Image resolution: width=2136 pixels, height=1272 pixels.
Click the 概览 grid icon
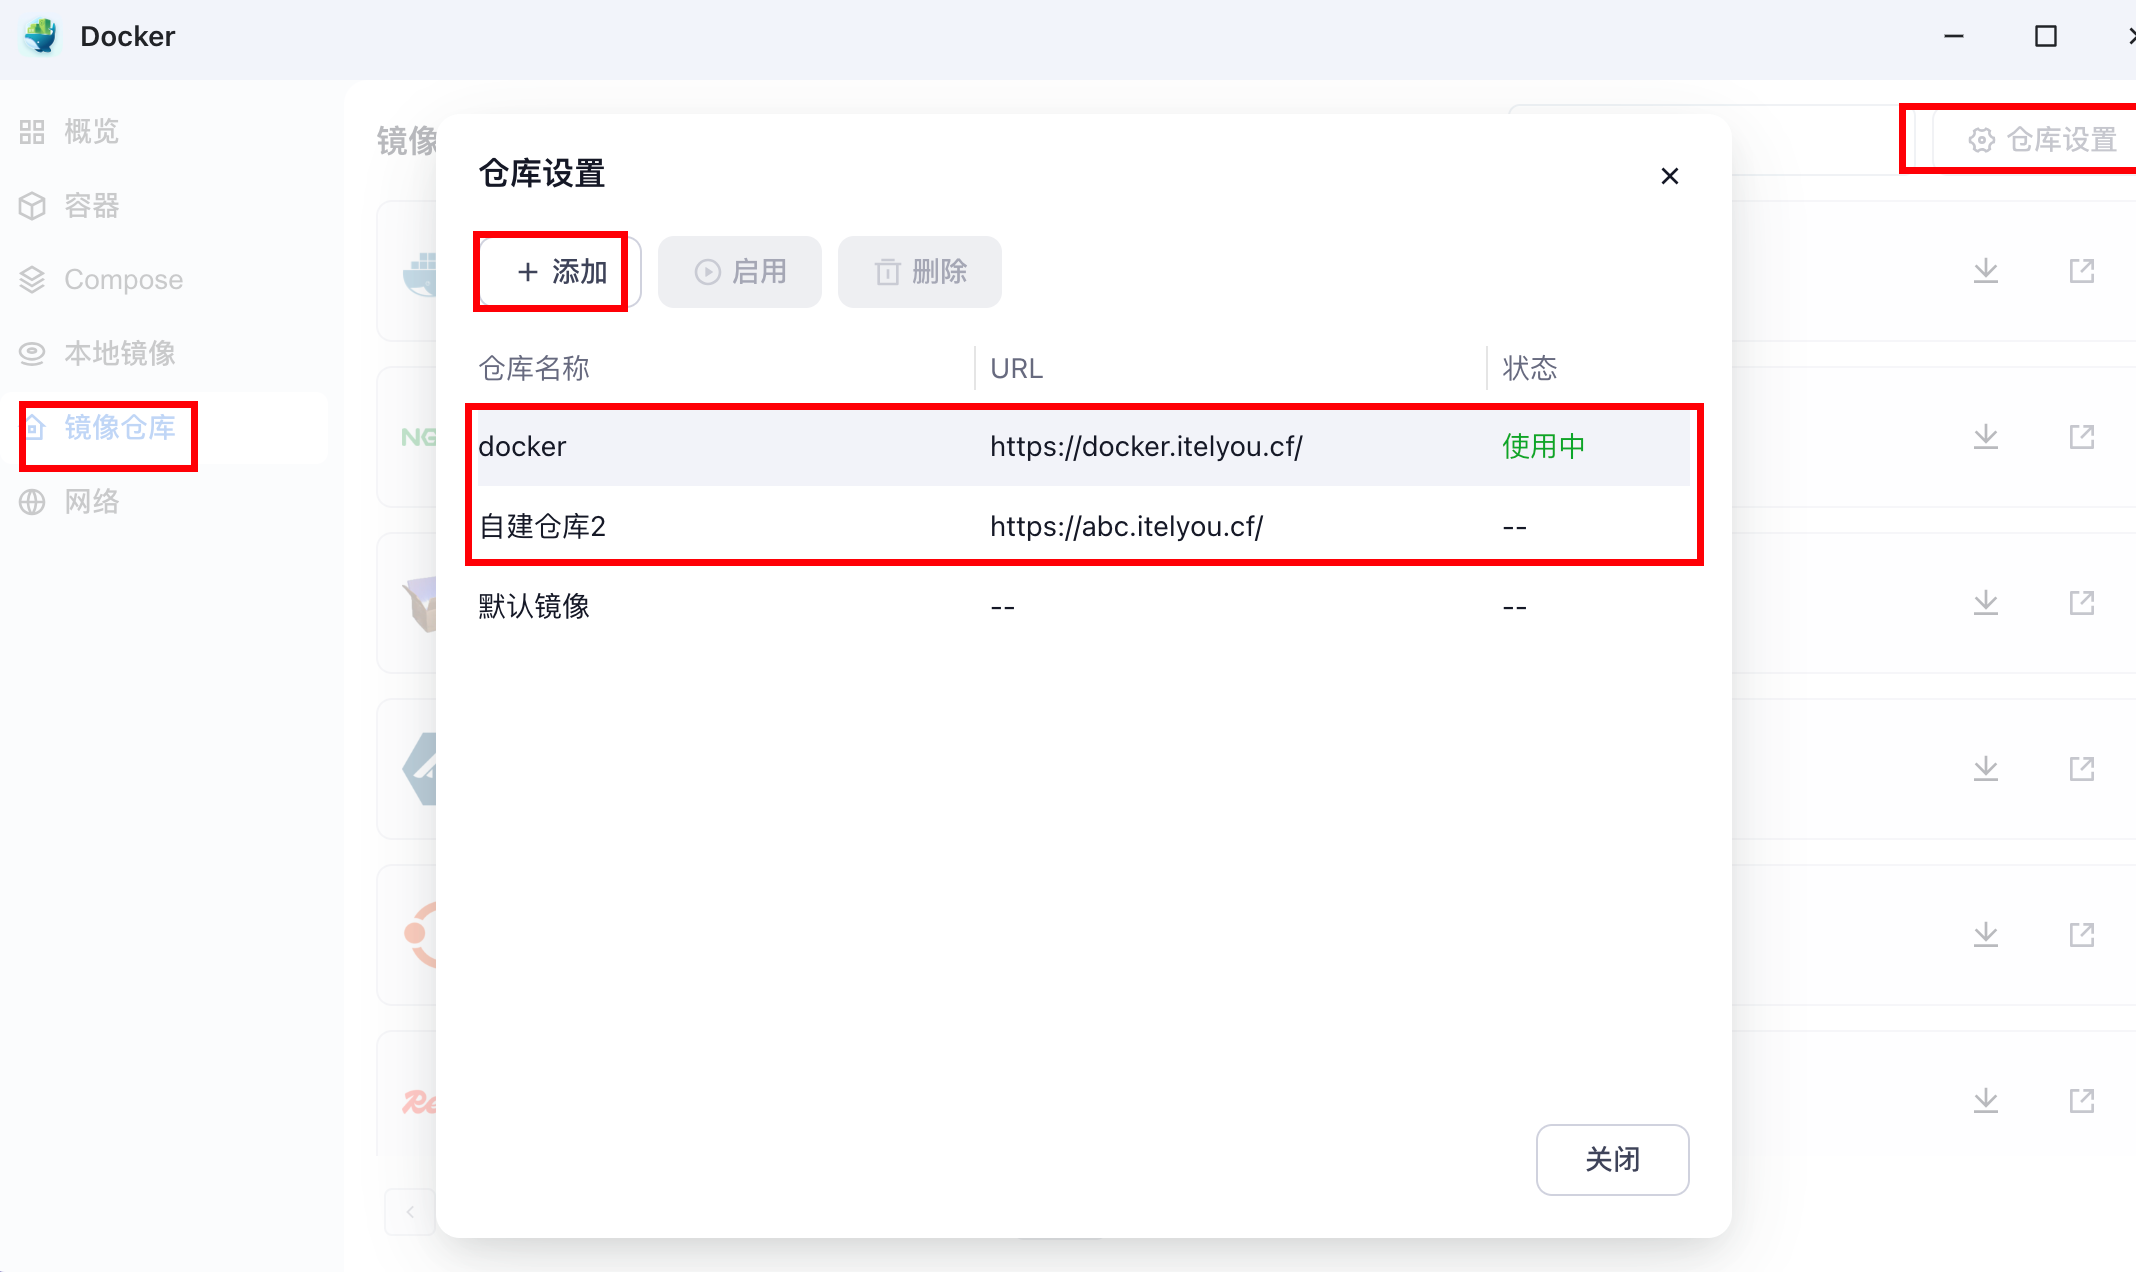click(x=32, y=132)
